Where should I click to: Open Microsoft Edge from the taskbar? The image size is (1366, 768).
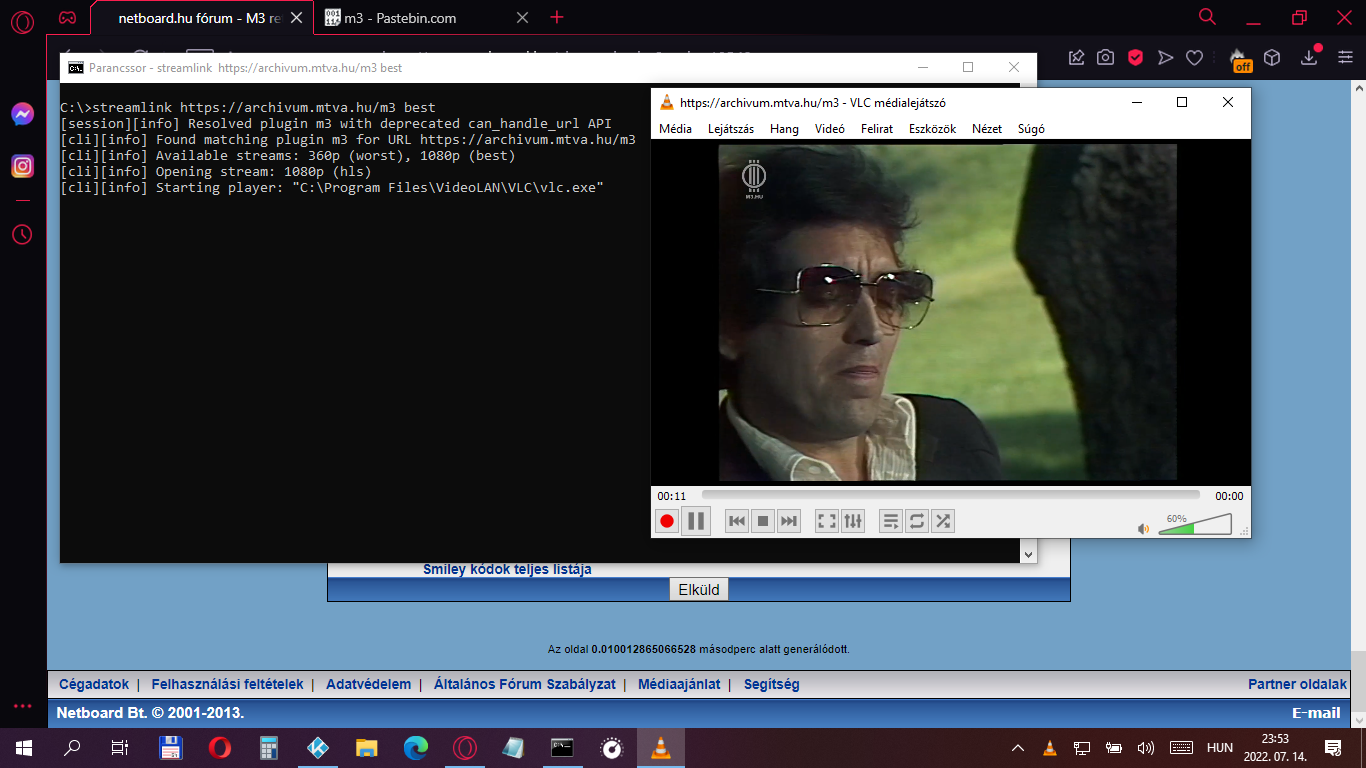pyautogui.click(x=416, y=747)
